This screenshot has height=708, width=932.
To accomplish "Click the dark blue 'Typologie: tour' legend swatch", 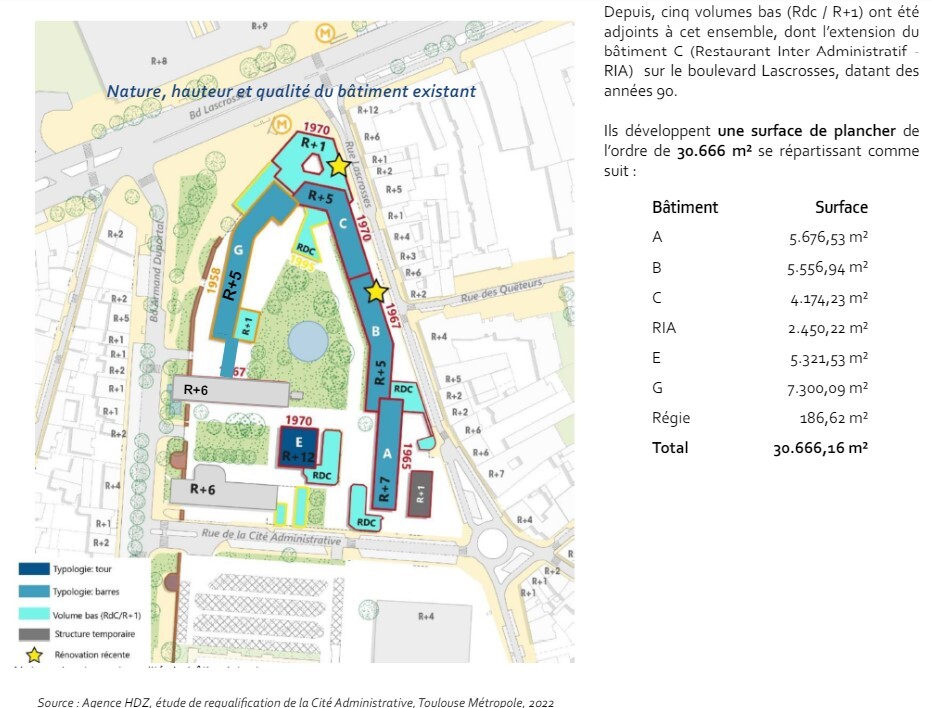I will click(34, 569).
